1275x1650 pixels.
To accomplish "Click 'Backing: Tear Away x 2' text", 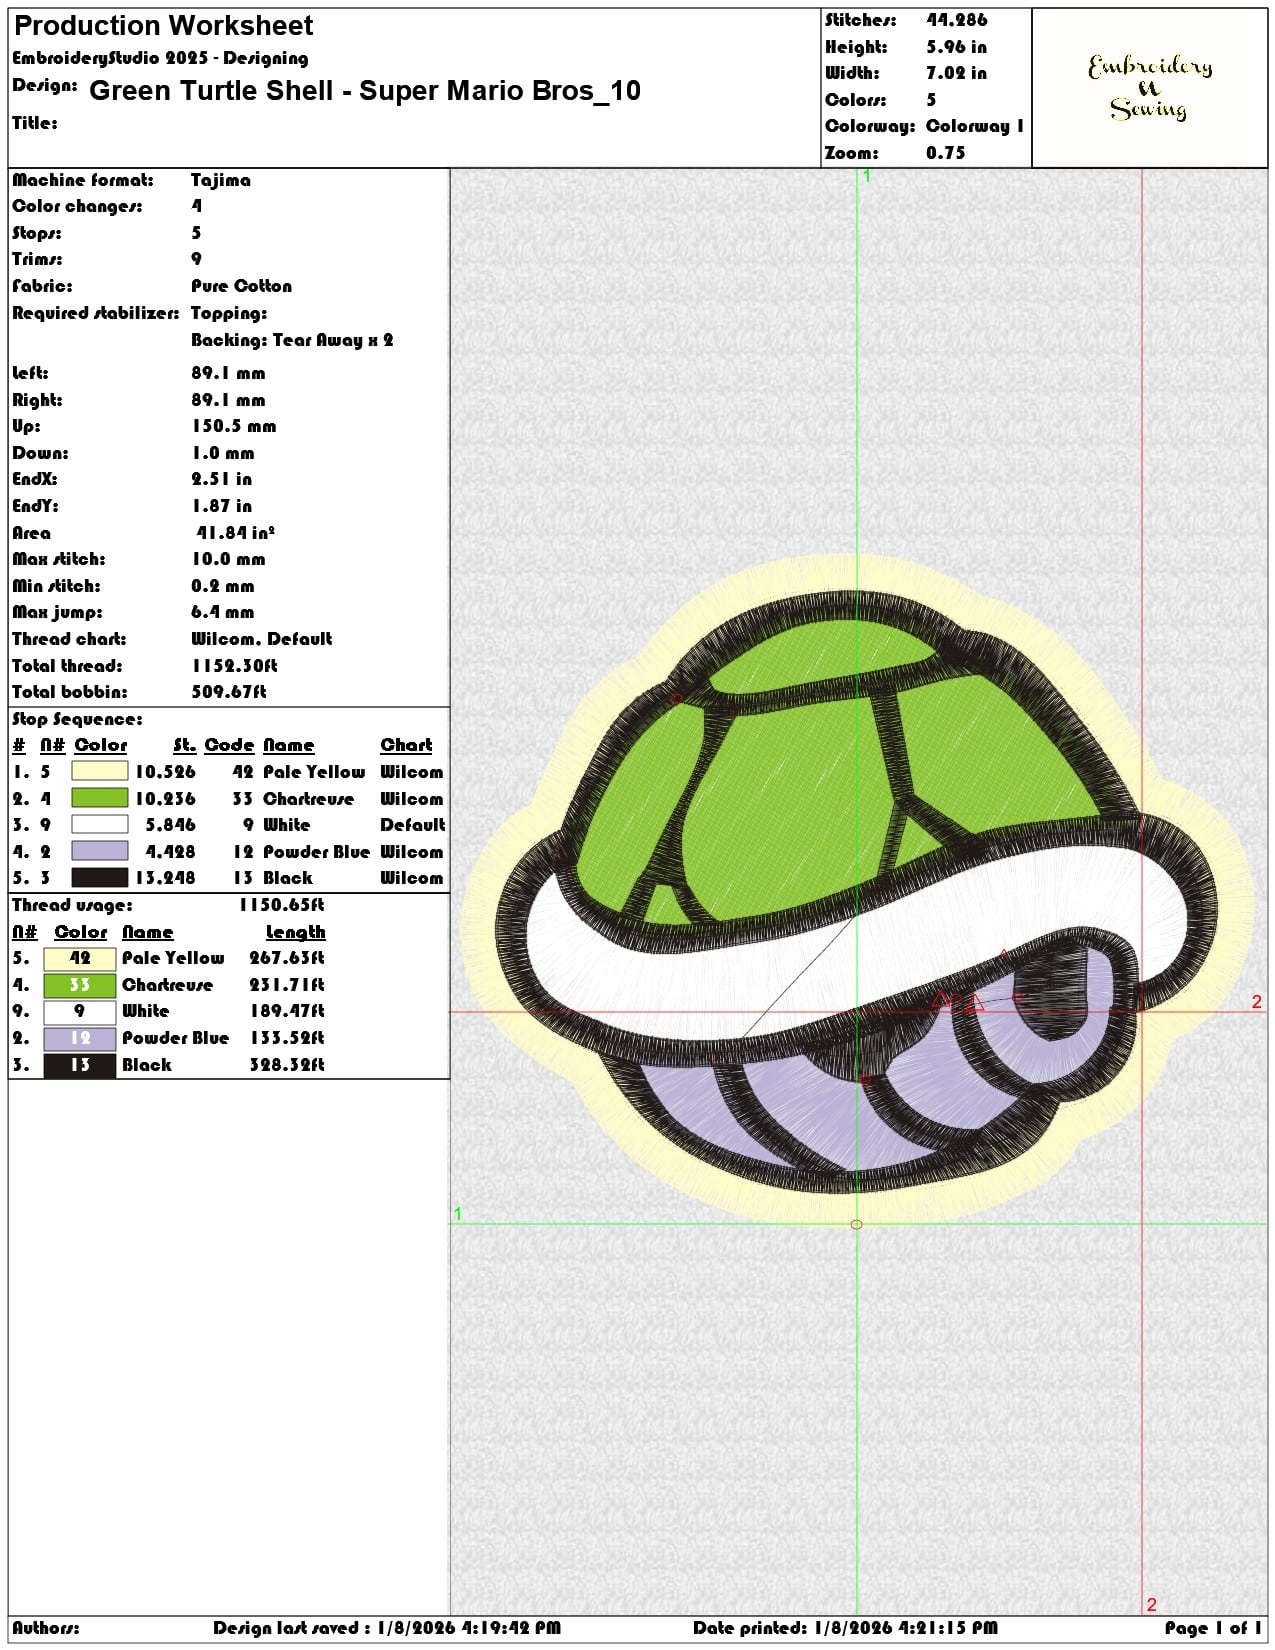I will click(292, 340).
